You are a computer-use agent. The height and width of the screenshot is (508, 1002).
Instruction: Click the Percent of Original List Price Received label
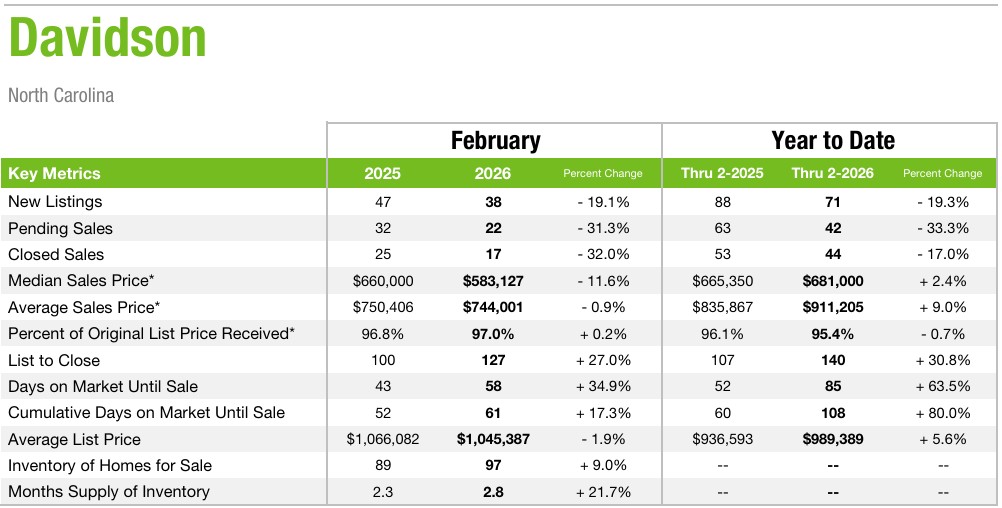click(x=151, y=334)
